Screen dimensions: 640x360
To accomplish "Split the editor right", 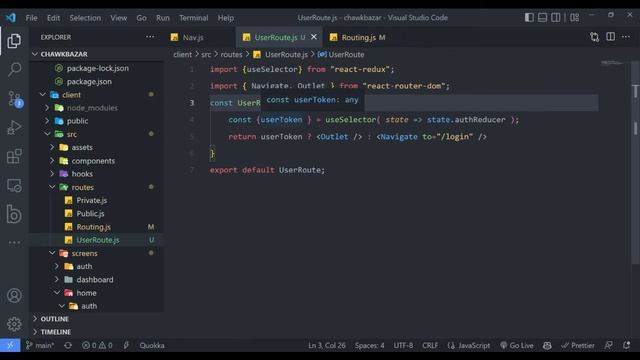I will [x=610, y=37].
